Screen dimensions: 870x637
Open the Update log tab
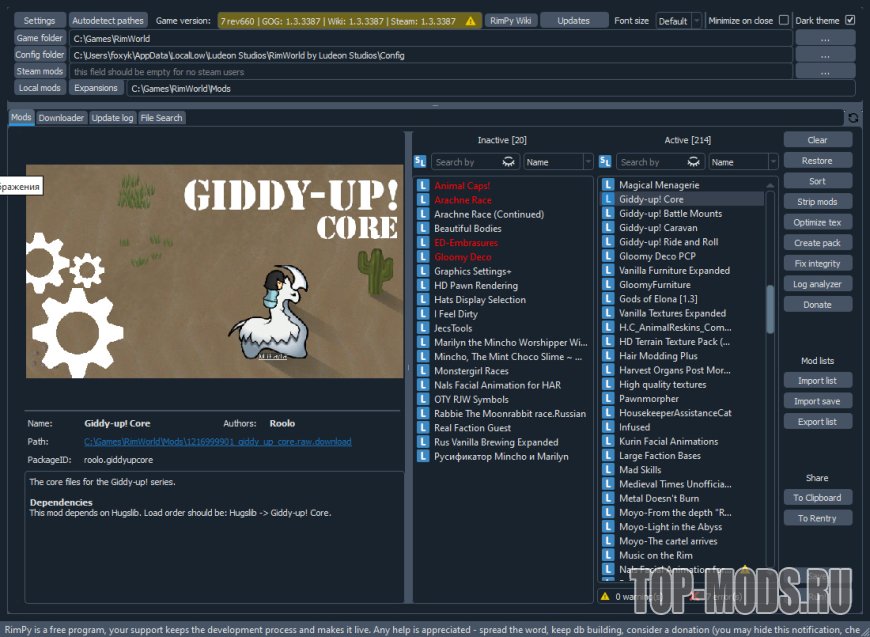coord(112,118)
